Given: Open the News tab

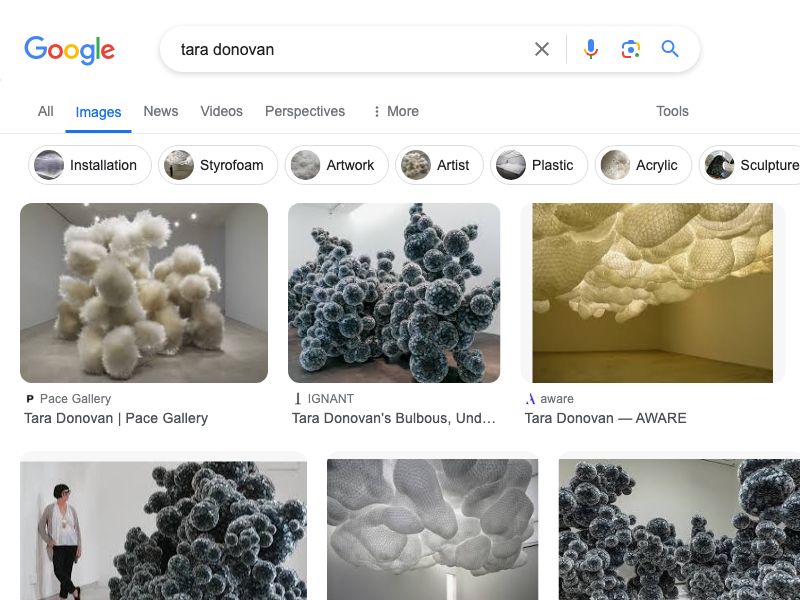Looking at the screenshot, I should click(x=161, y=111).
